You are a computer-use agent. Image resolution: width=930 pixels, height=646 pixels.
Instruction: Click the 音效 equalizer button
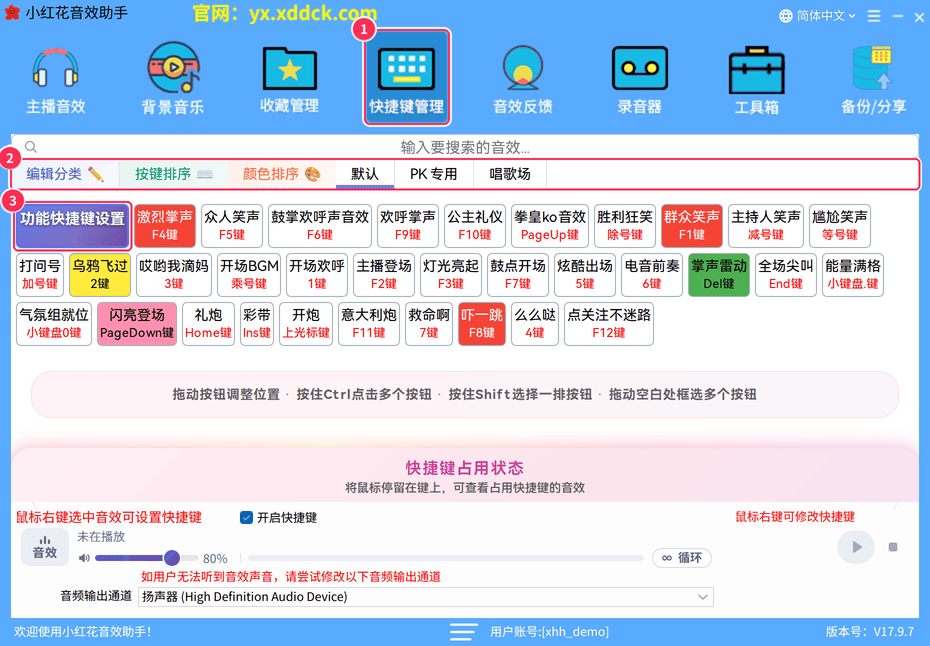[44, 546]
